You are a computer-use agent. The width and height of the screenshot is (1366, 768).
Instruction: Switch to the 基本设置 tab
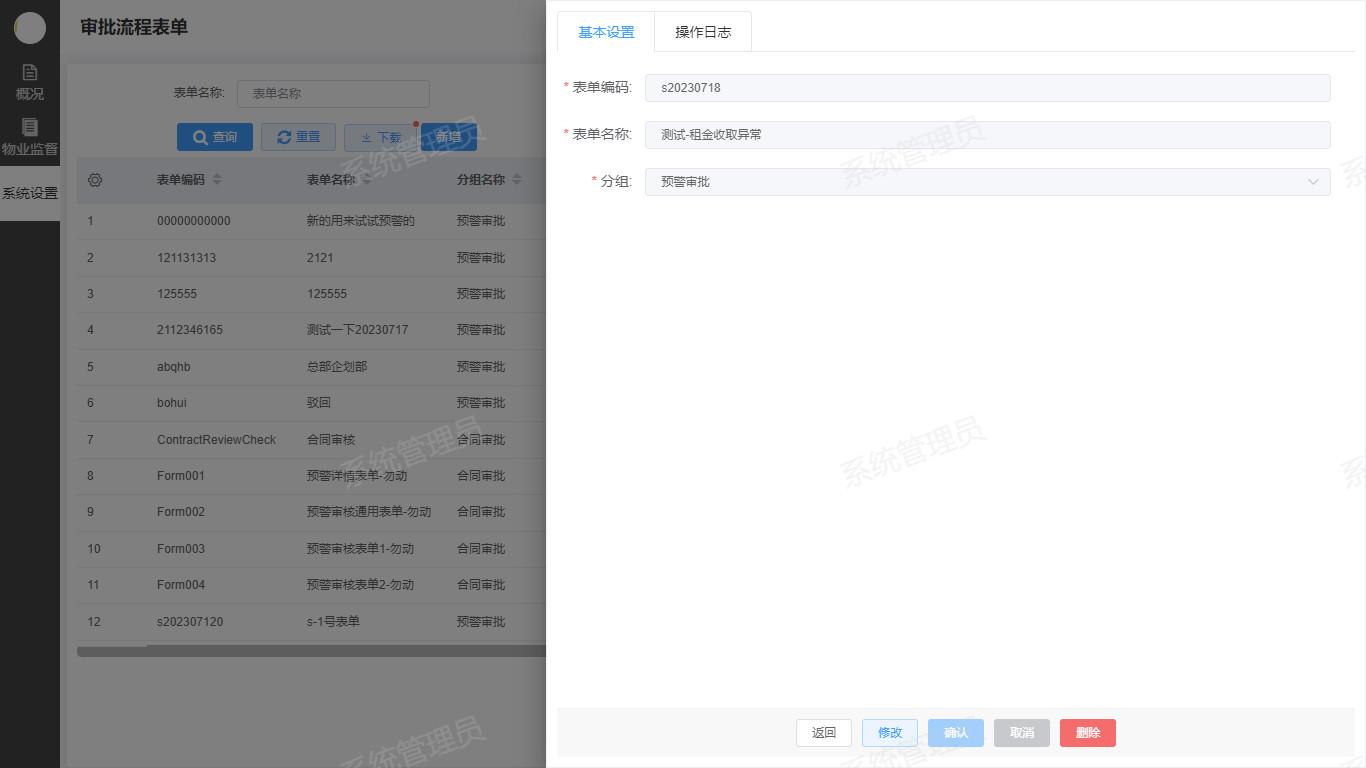pyautogui.click(x=606, y=32)
